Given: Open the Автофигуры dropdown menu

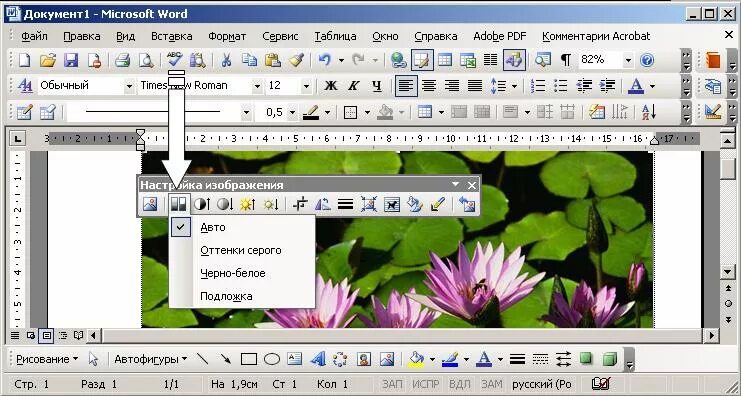Looking at the screenshot, I should coord(150,359).
